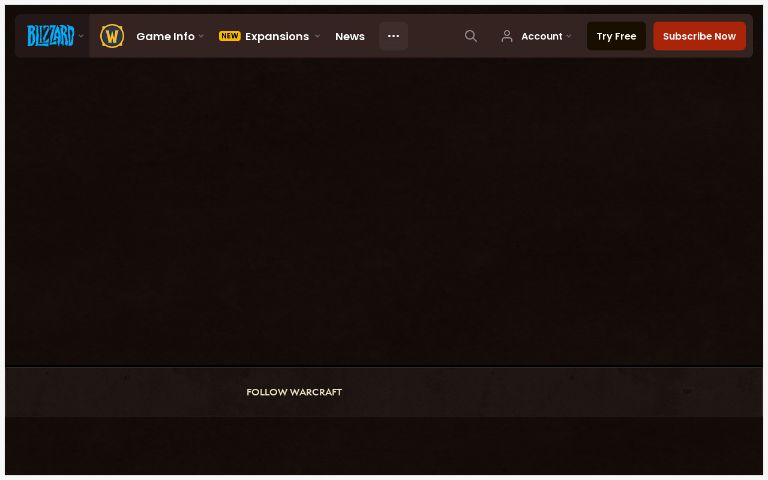Click the yellow NEW badge

[x=230, y=36]
